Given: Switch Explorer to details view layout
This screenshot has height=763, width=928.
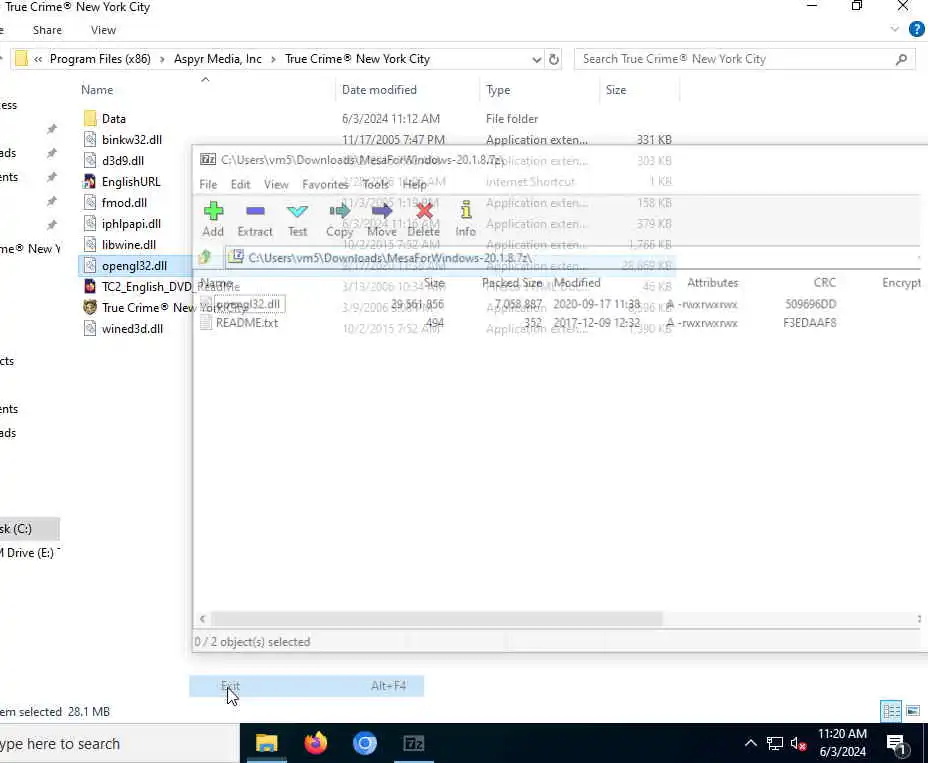Looking at the screenshot, I should click(x=891, y=710).
